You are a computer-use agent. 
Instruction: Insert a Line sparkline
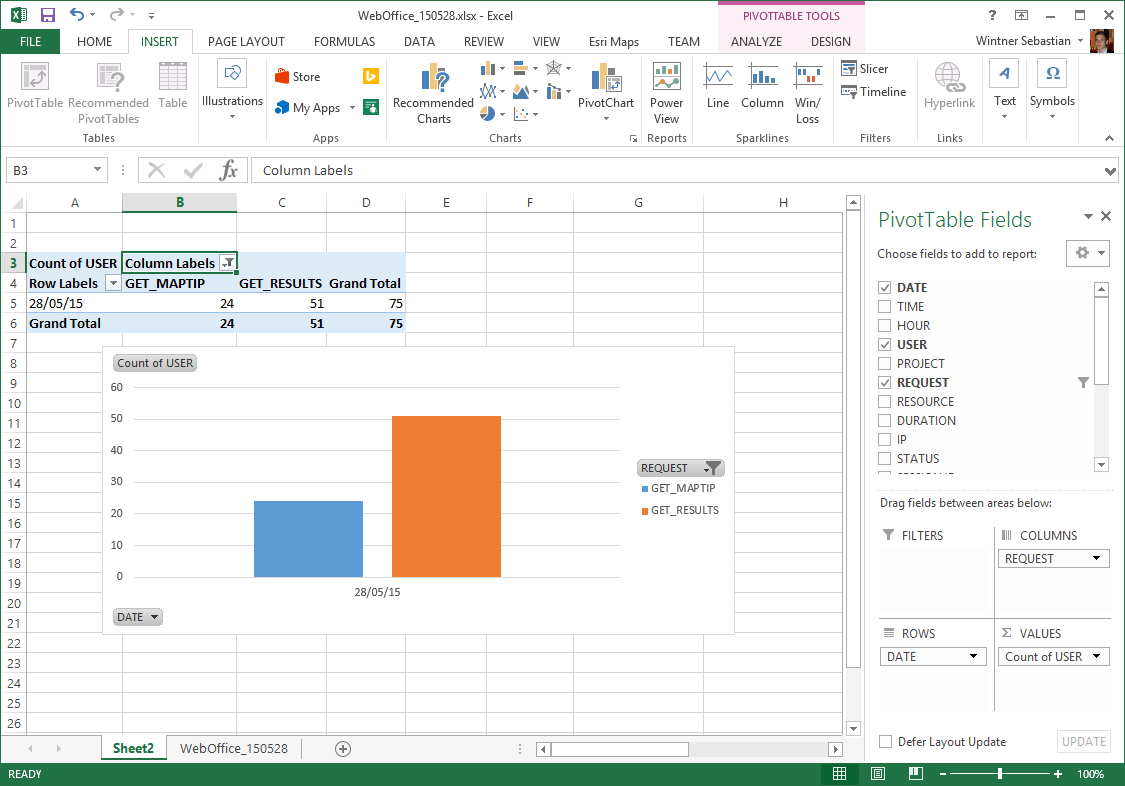(x=717, y=92)
